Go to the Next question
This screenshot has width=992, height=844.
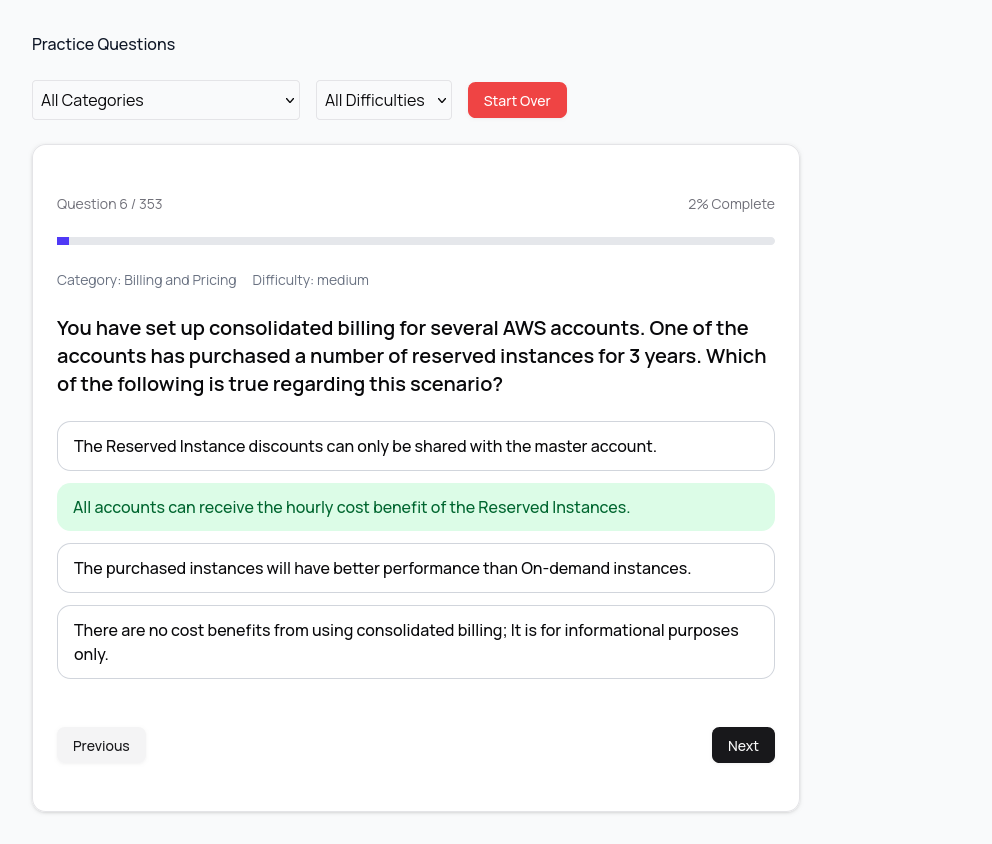click(743, 745)
